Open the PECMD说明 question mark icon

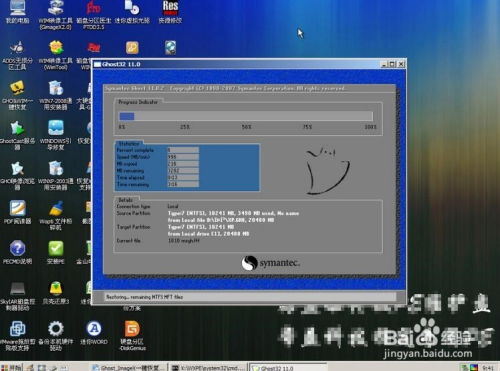pos(17,252)
